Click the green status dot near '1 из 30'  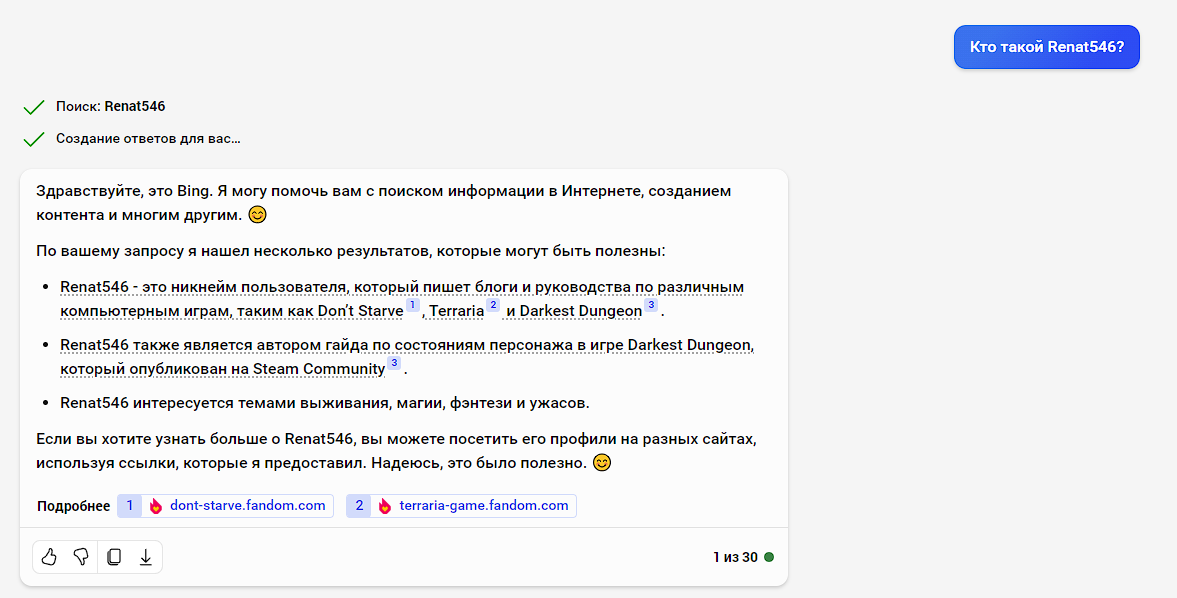pyautogui.click(x=769, y=557)
